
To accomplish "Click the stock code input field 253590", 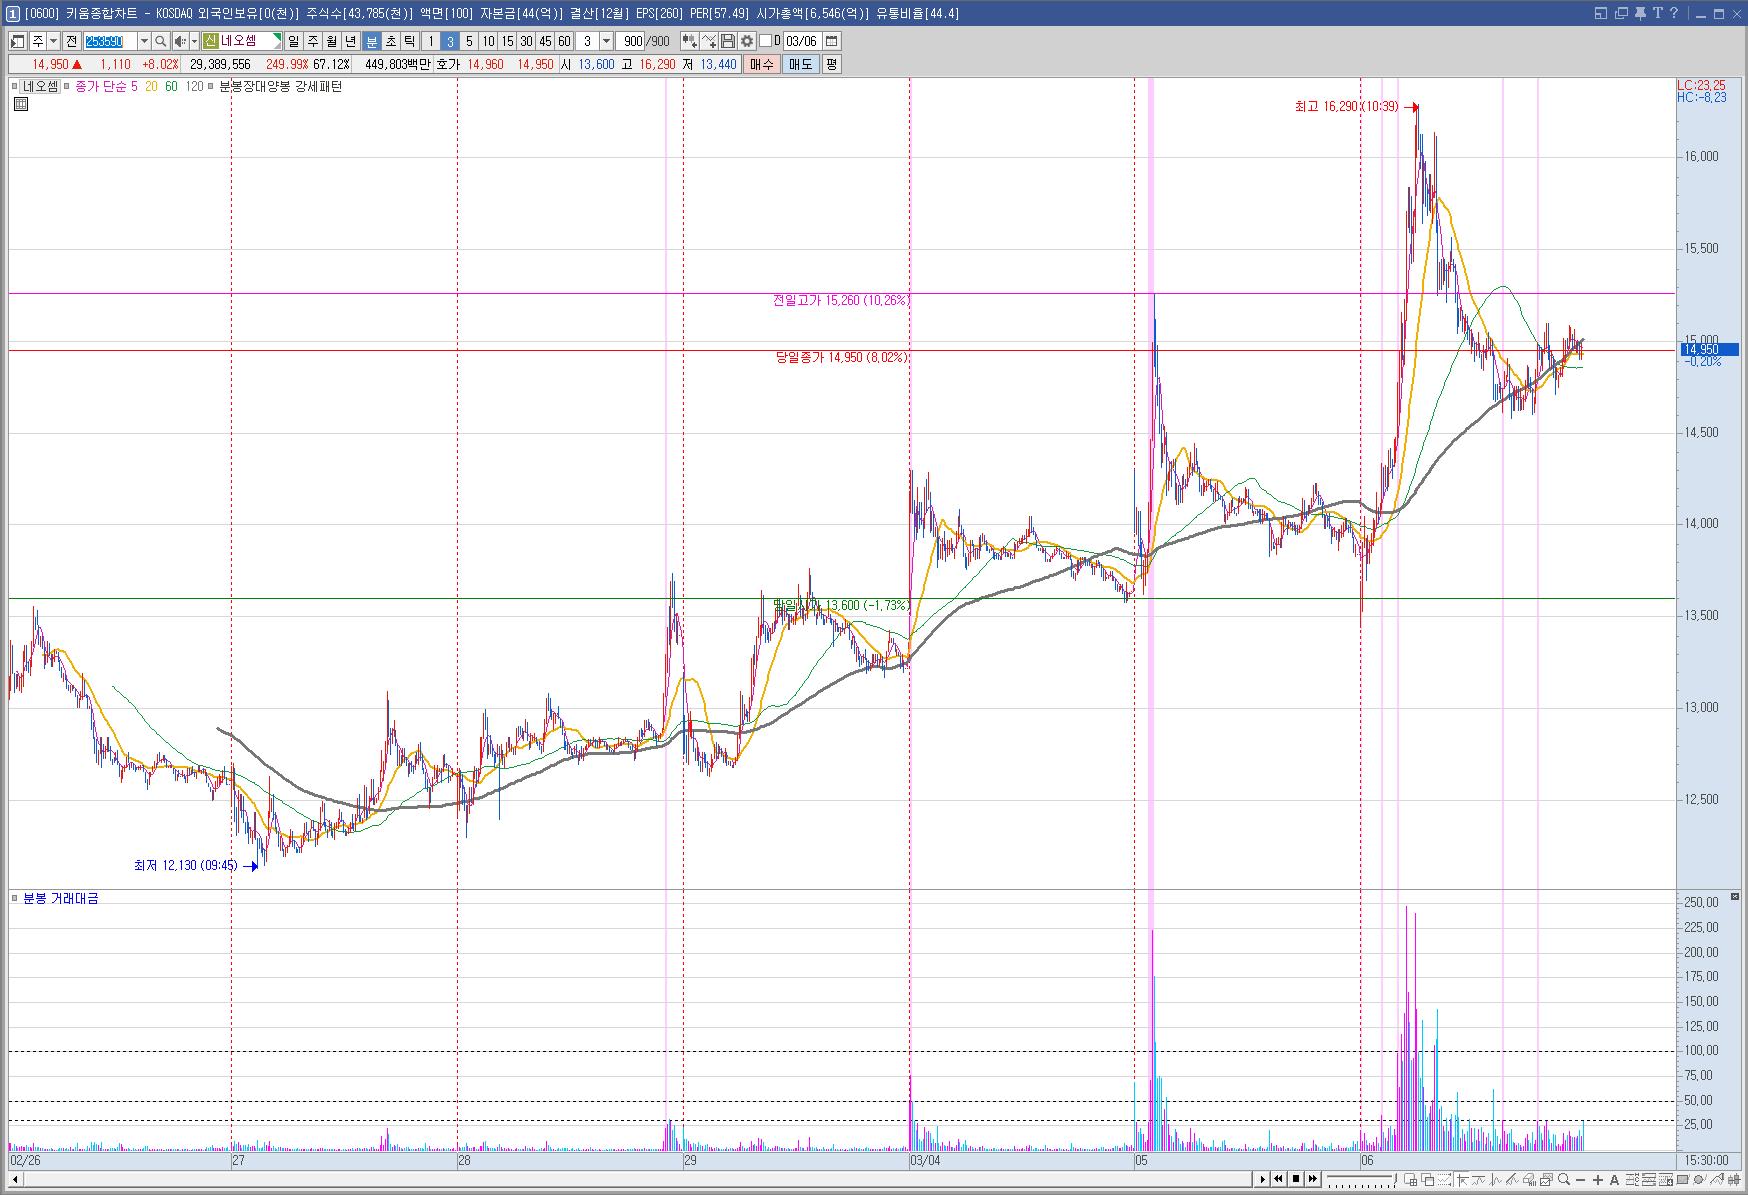I will click(110, 41).
